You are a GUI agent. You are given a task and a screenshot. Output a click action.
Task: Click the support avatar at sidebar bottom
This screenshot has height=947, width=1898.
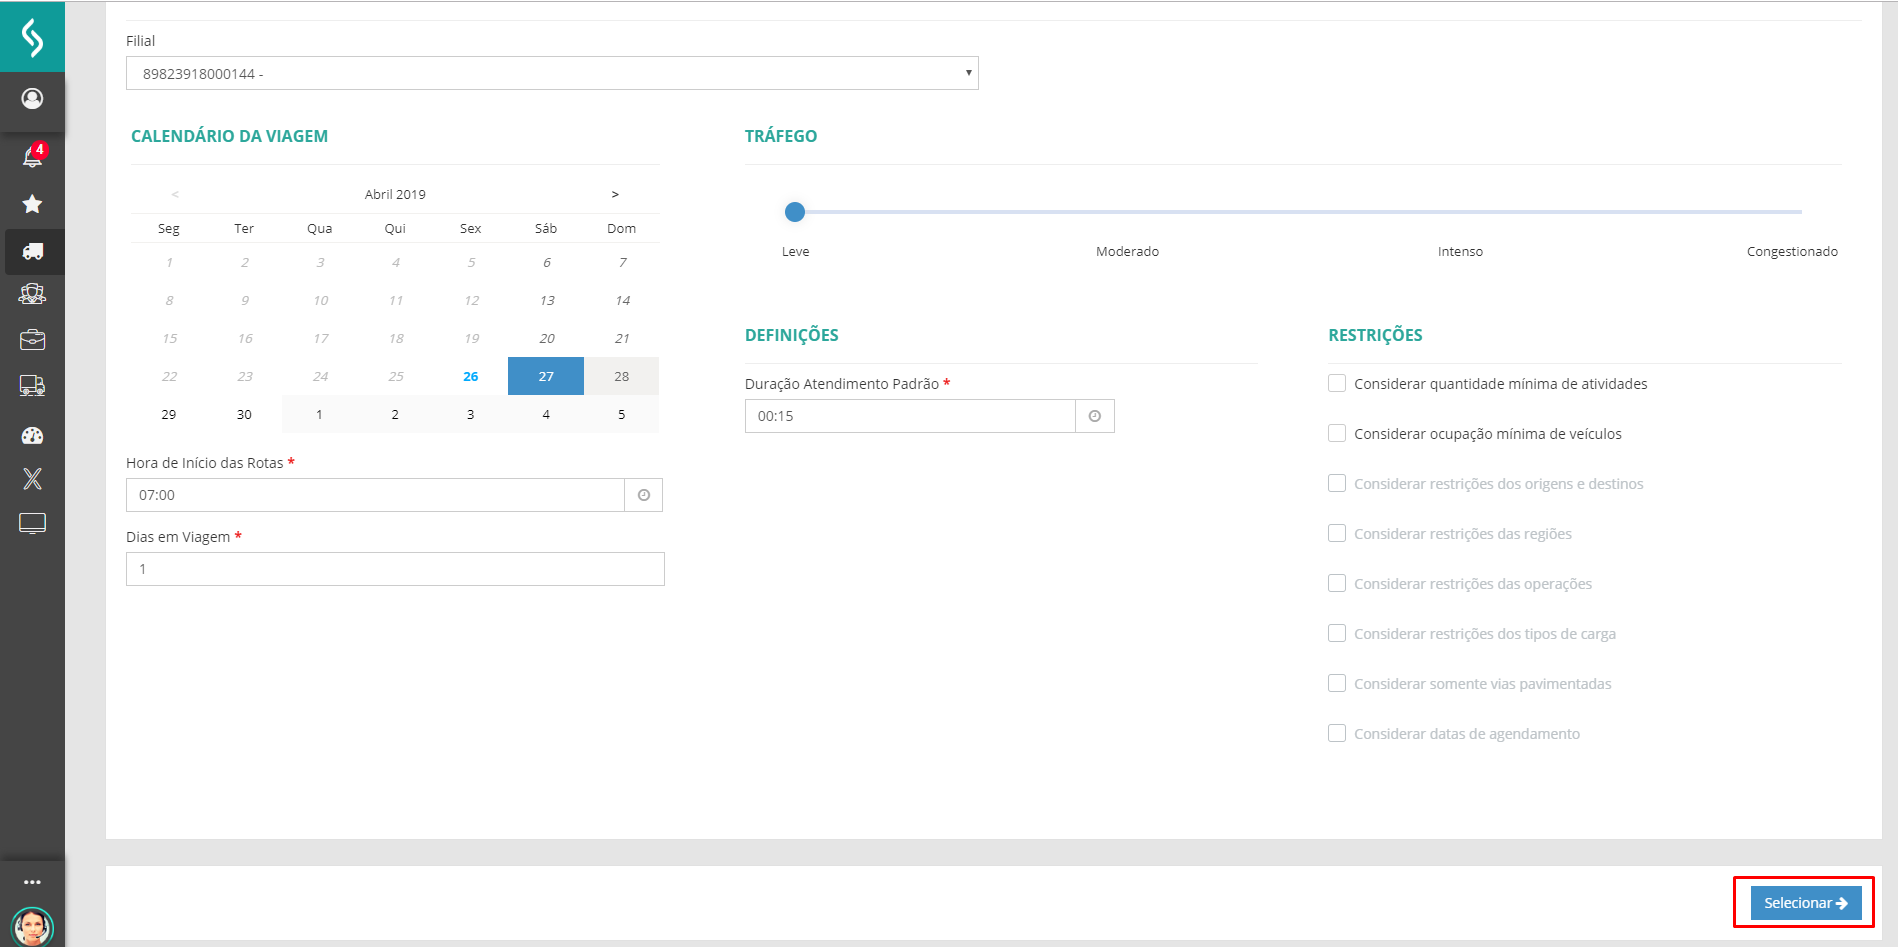click(x=32, y=927)
